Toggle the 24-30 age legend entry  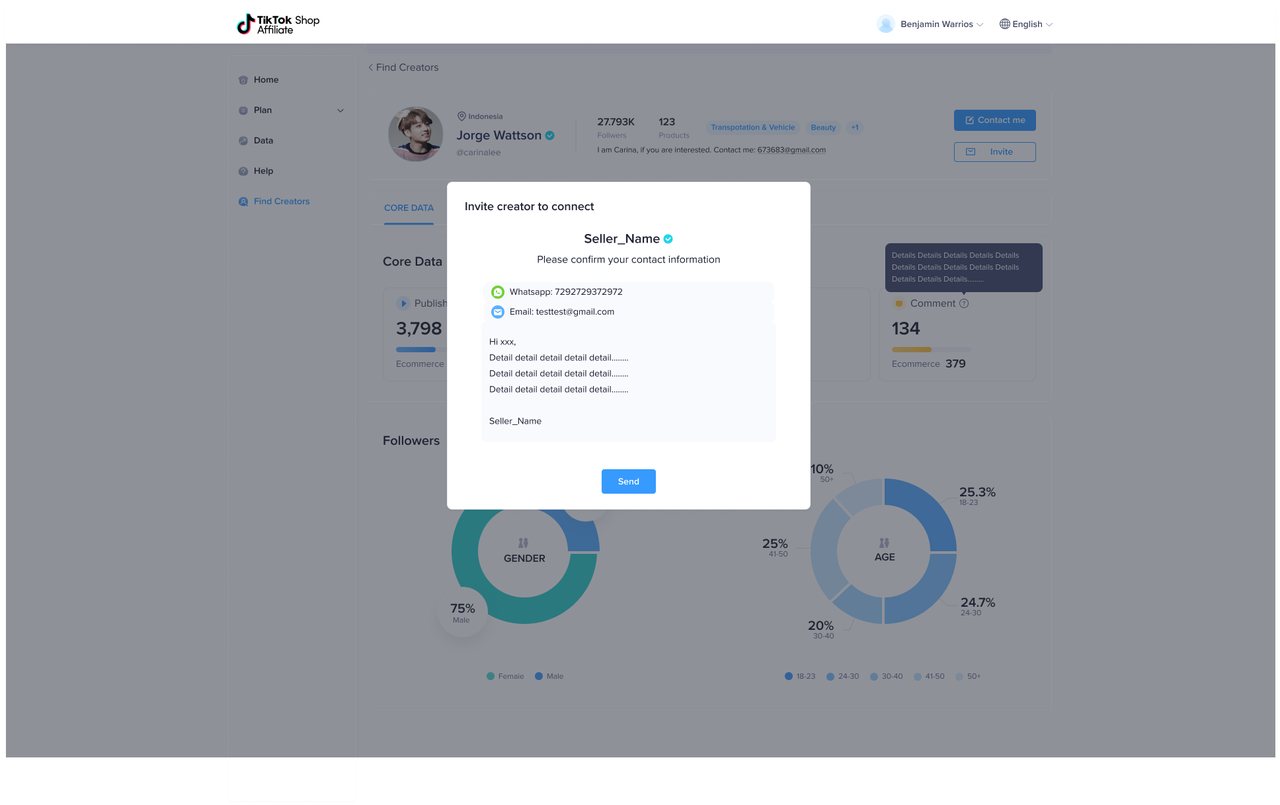tap(843, 676)
